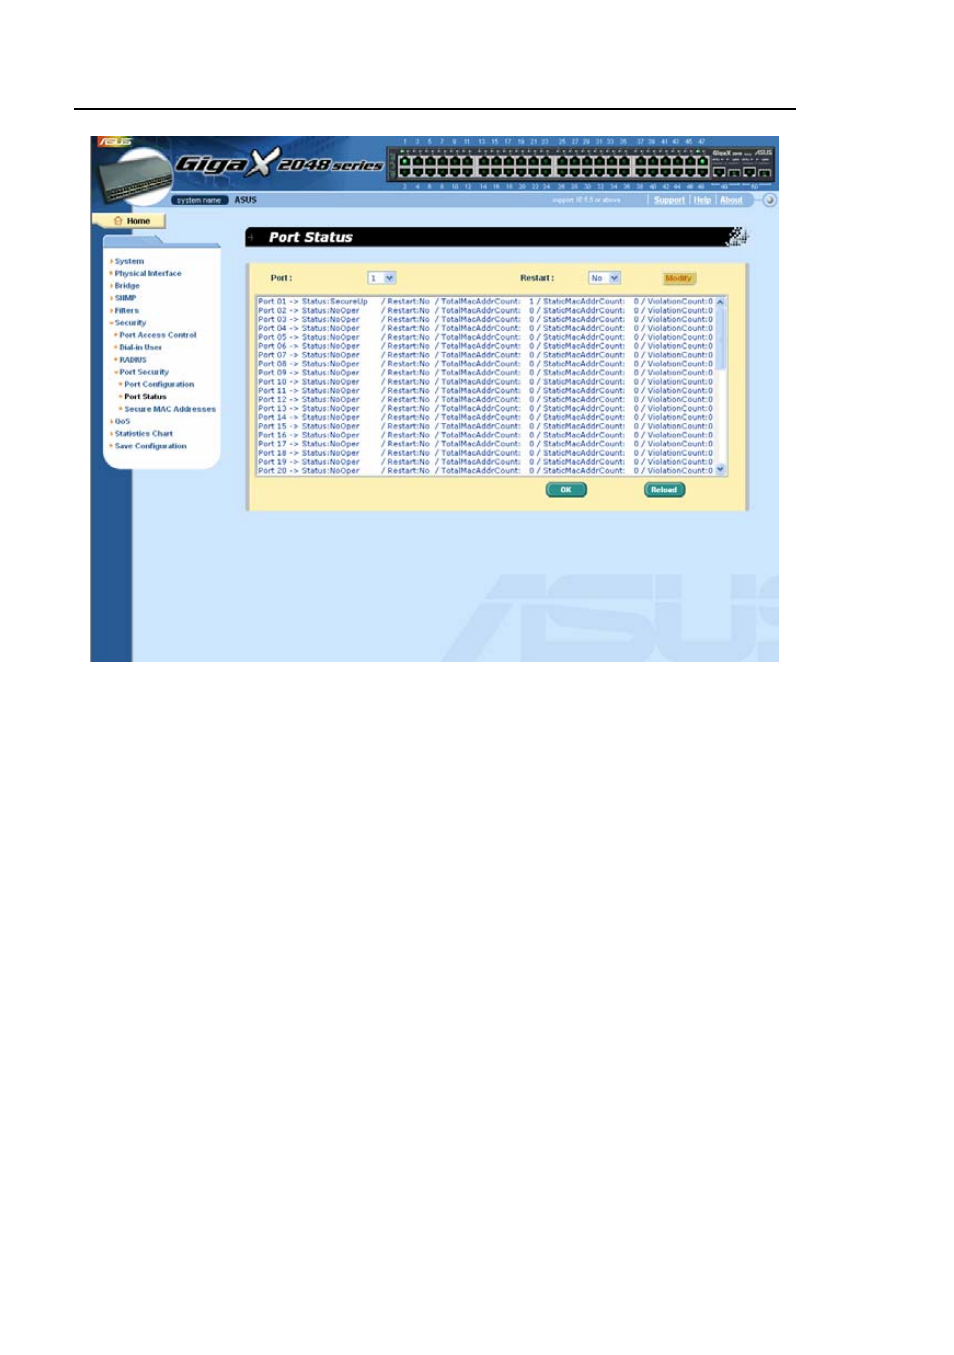Viewport: 954px width, 1355px height.
Task: Collapse the Port Security submenu
Action: [143, 372]
